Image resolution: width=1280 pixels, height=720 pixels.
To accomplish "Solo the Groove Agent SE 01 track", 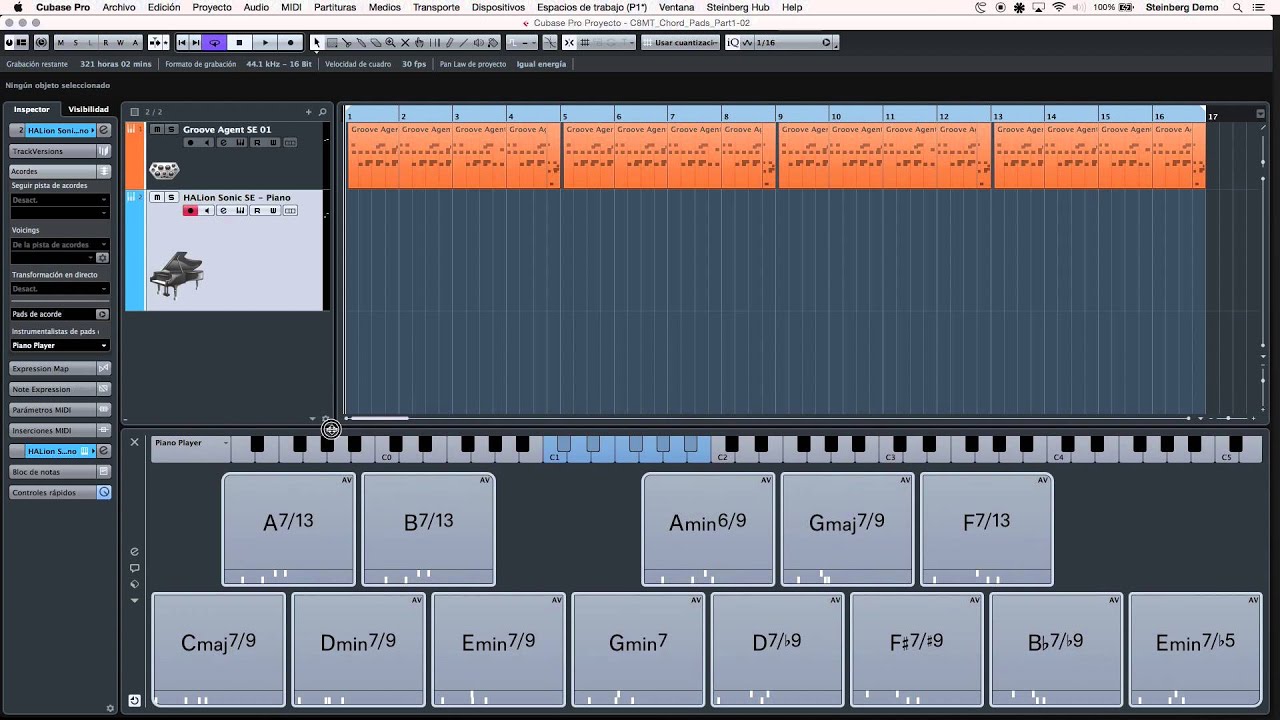I will (171, 129).
